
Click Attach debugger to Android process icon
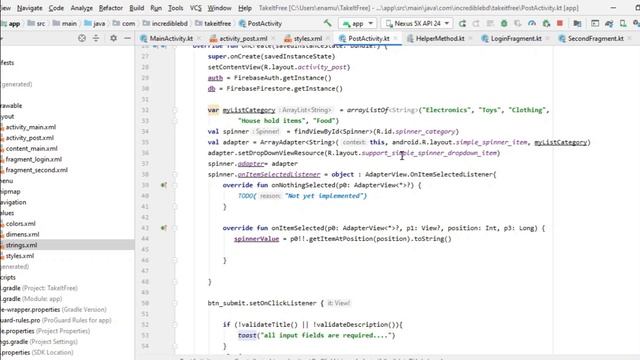pyautogui.click(x=546, y=24)
